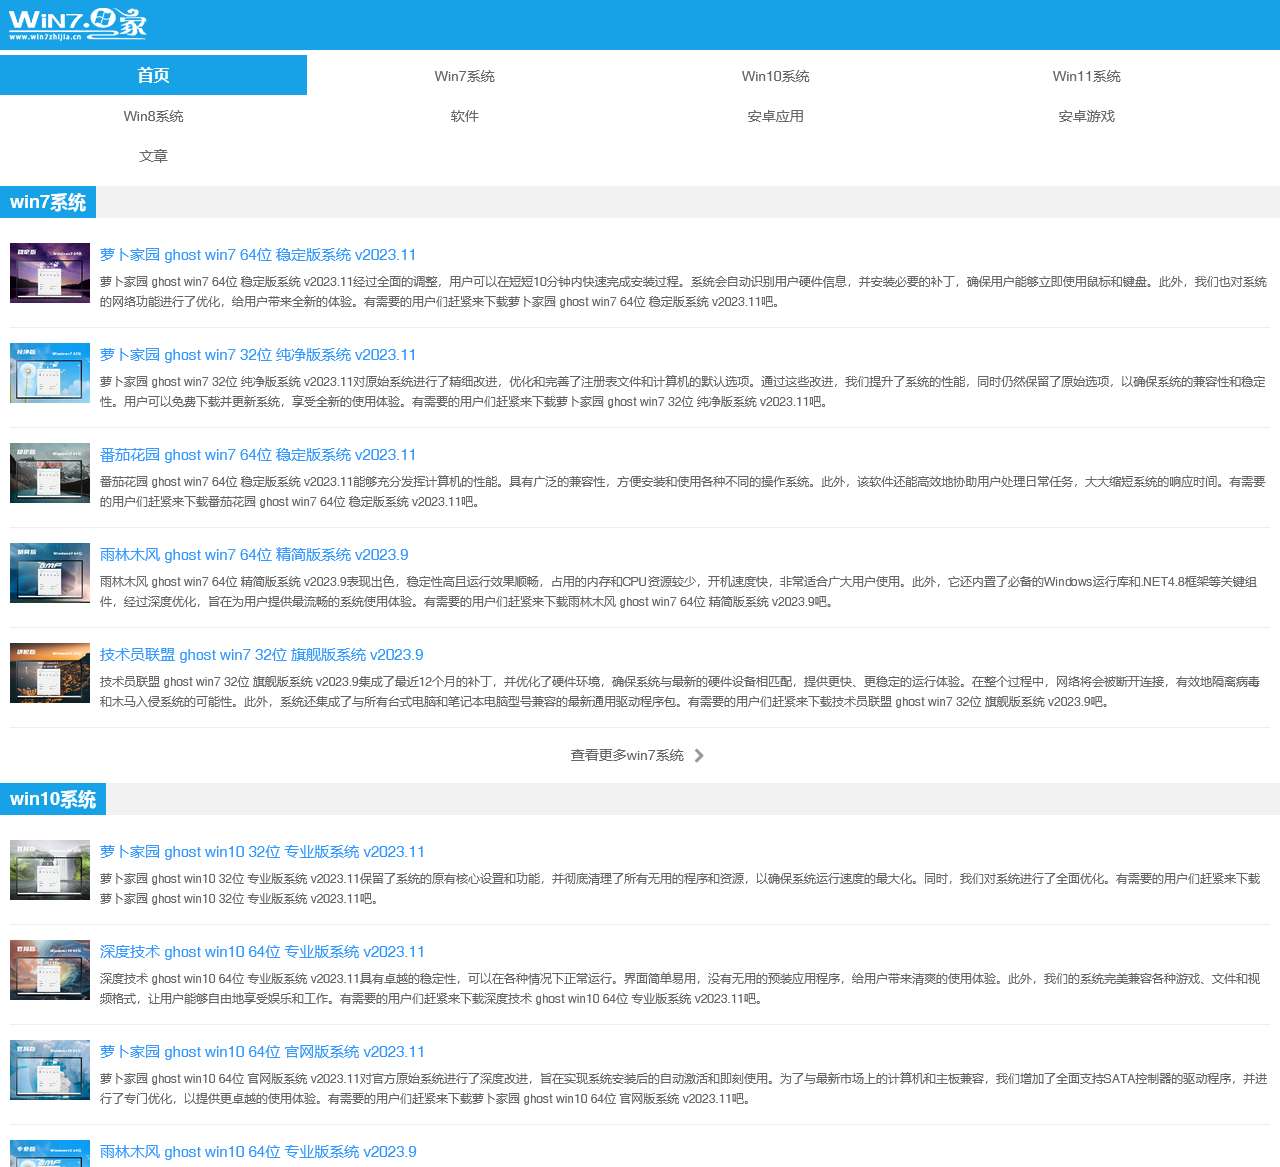Screen dimensions: 1280x1167
Task: Open 深度技术 win10 64位 专业版 thumbnail
Action: tap(50, 970)
